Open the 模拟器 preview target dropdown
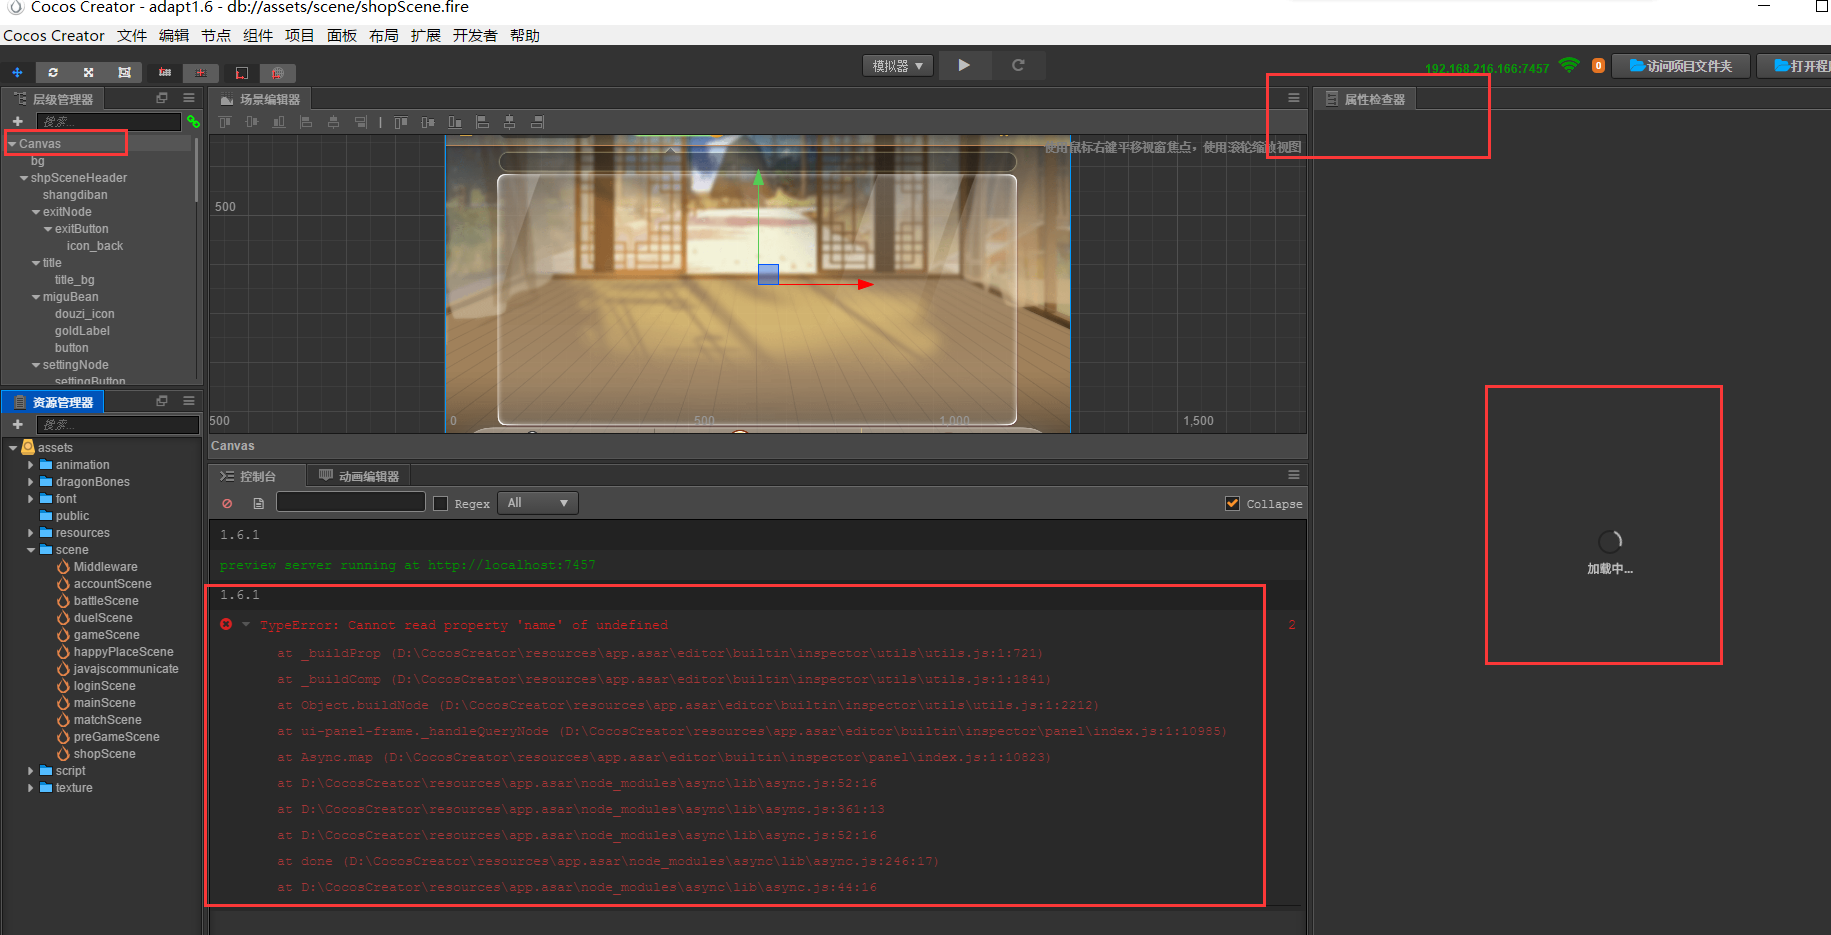Image resolution: width=1831 pixels, height=935 pixels. [897, 64]
